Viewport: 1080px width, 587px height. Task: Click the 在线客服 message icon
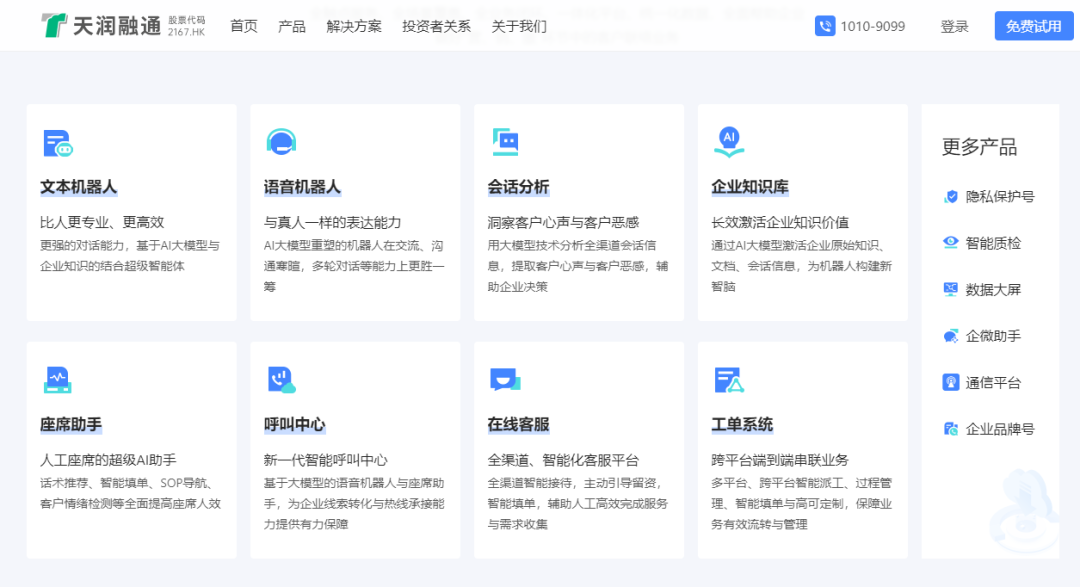click(505, 380)
